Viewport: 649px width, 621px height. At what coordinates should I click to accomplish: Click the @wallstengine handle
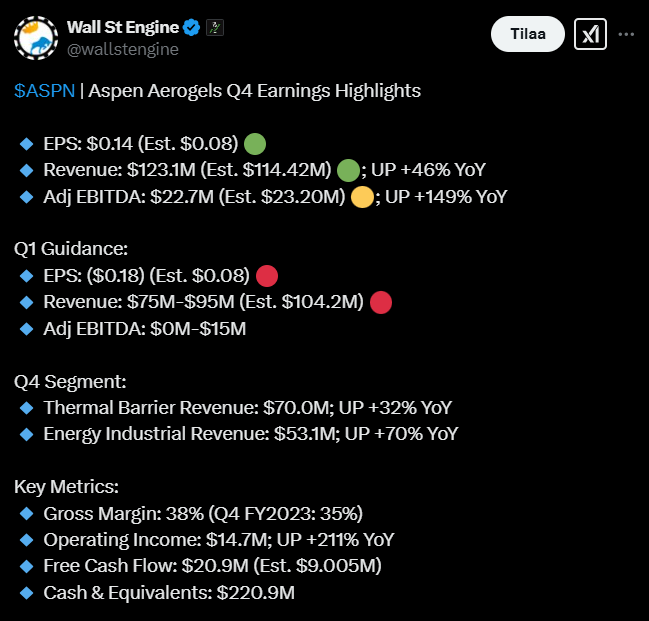point(123,48)
